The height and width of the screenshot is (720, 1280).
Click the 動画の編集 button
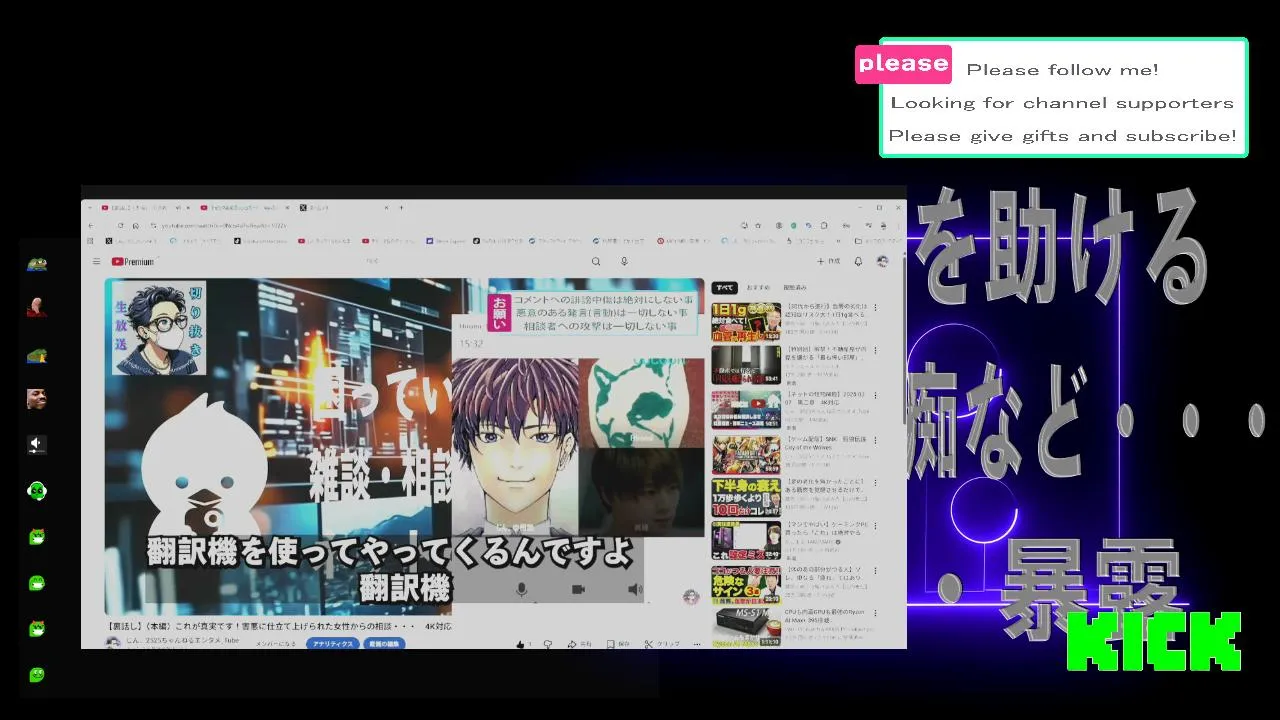click(x=384, y=644)
